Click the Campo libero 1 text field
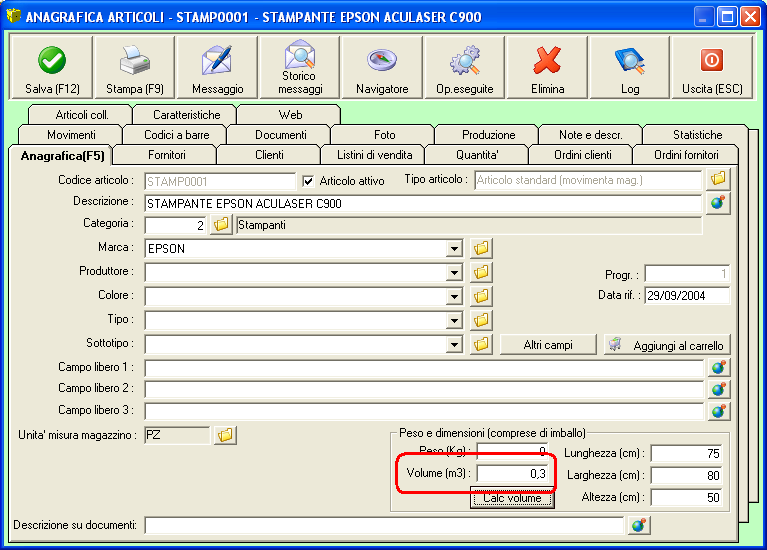This screenshot has height=550, width=767. coord(424,368)
